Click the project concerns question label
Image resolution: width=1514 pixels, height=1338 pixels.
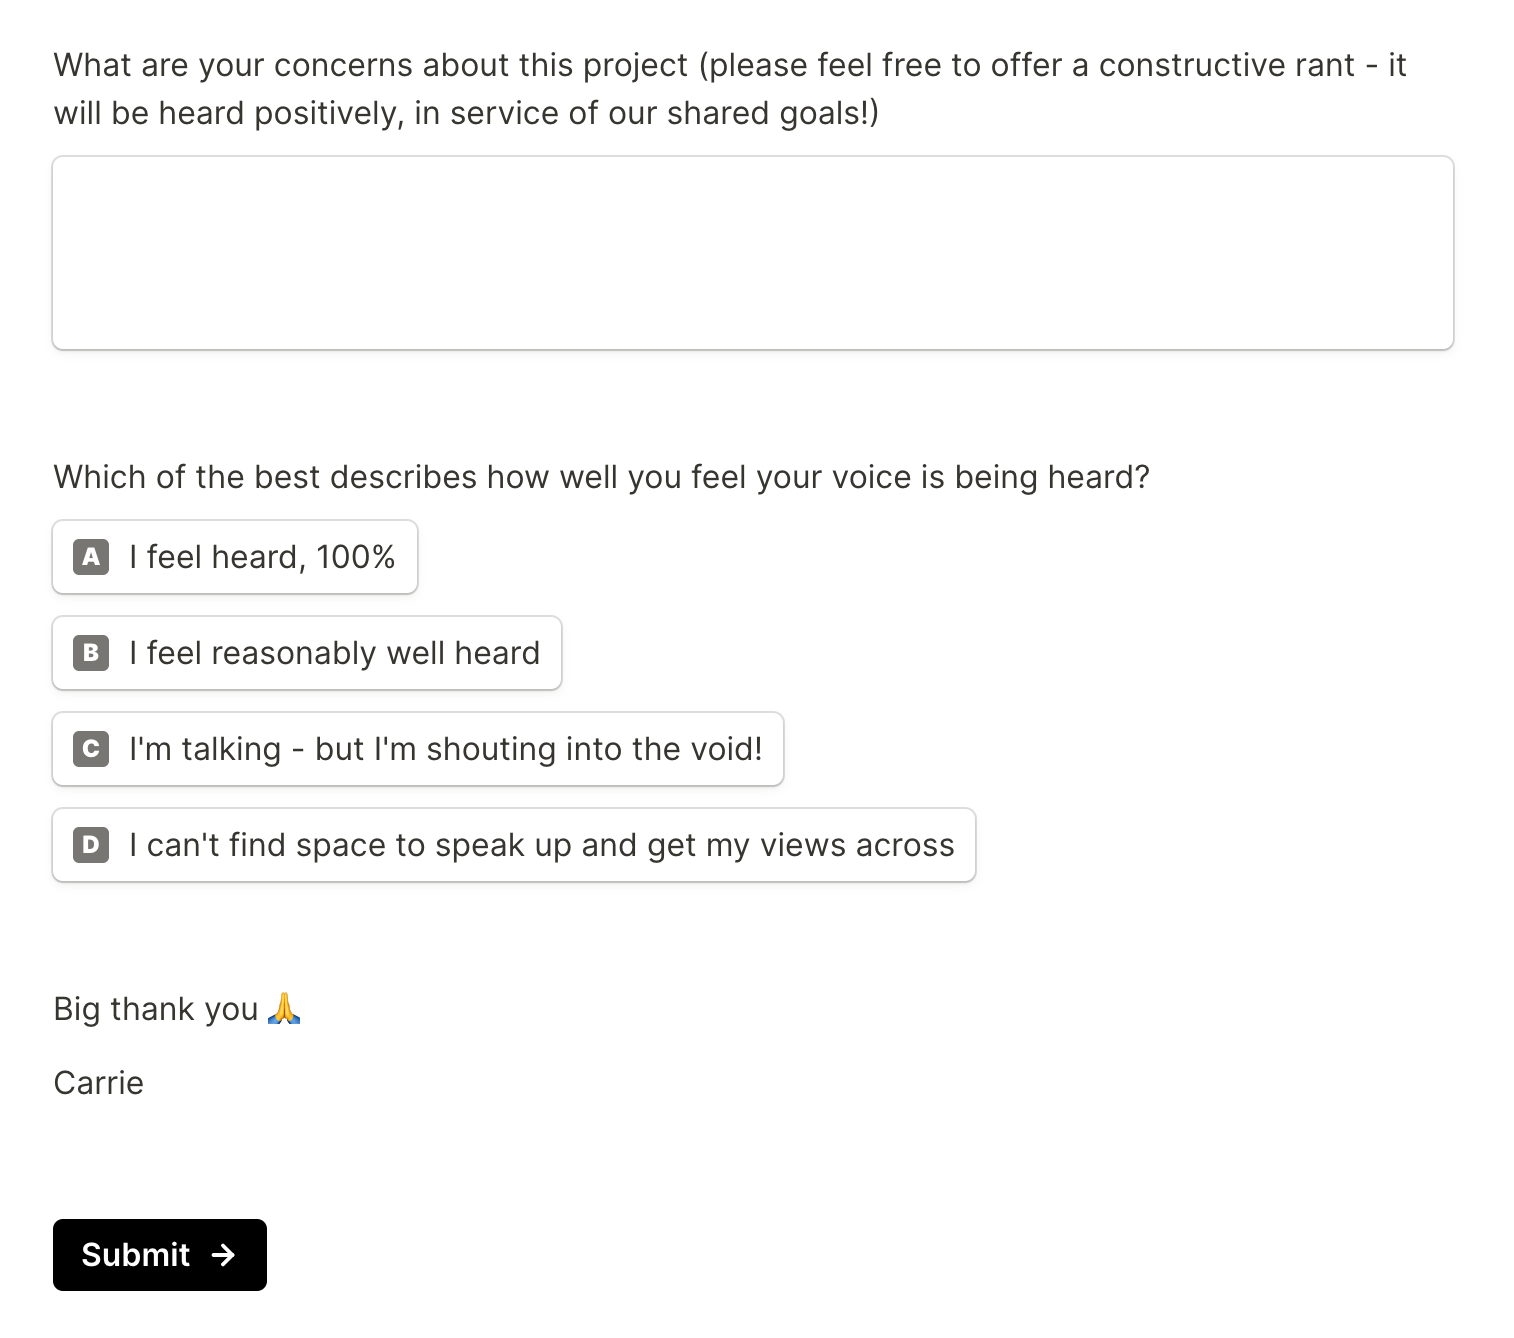click(729, 89)
